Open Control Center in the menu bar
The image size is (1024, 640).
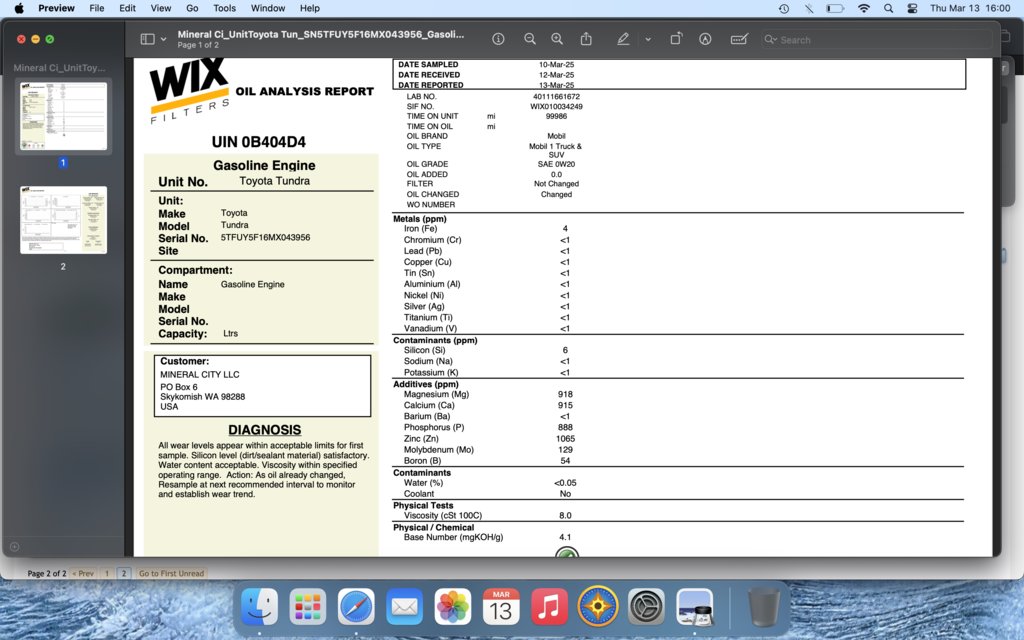coord(912,8)
